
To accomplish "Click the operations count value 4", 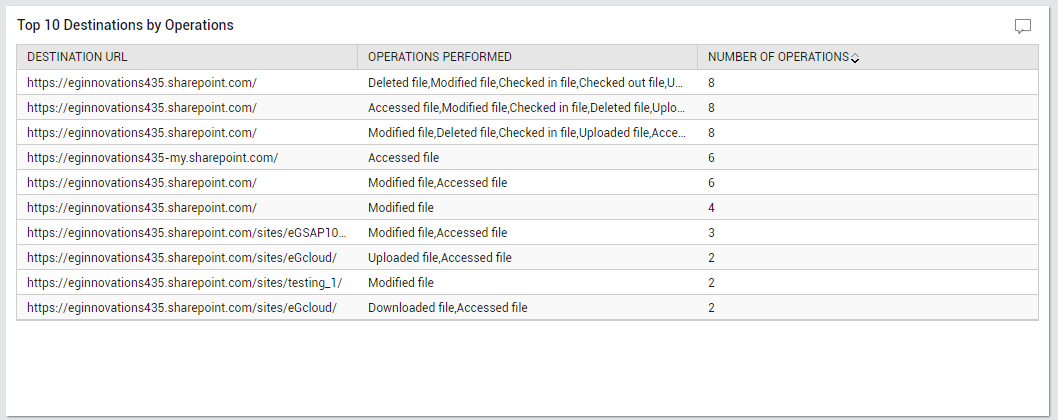I will click(711, 207).
